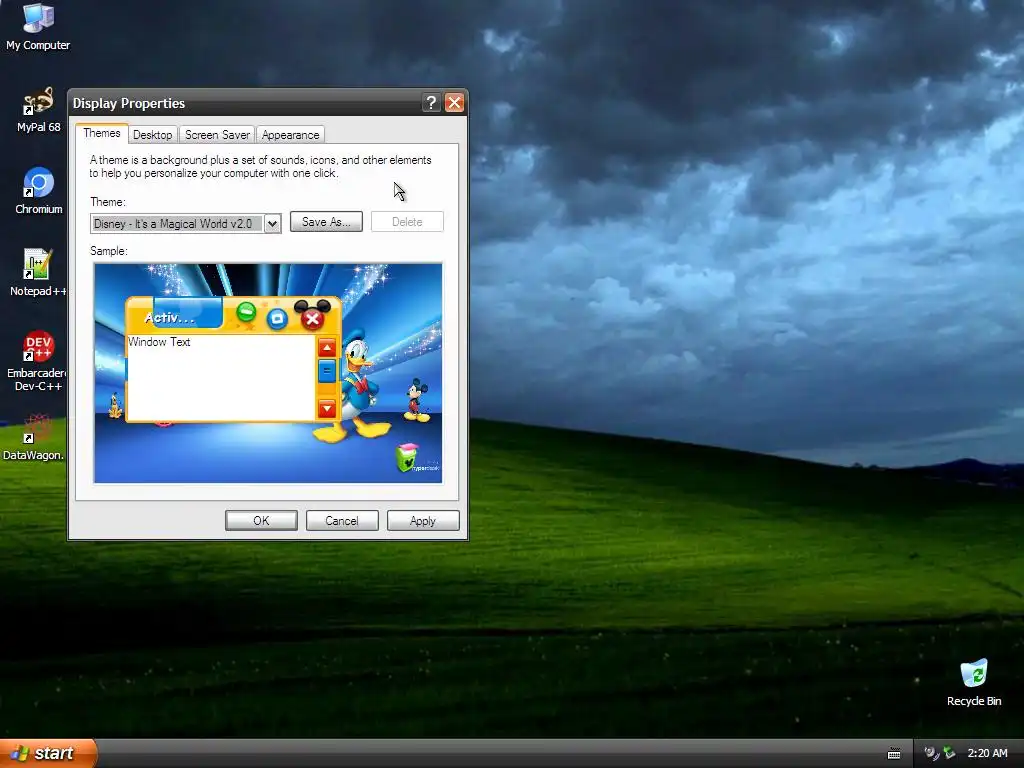Viewport: 1024px width, 768px height.
Task: Switch to the Desktop tab
Action: pos(152,135)
